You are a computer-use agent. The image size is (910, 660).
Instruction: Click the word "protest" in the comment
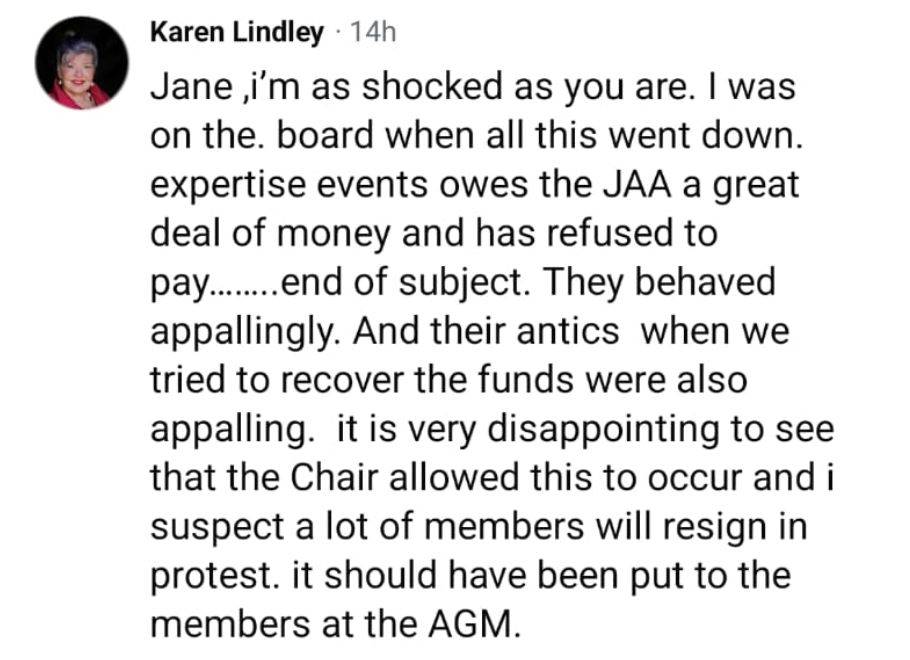tap(207, 577)
